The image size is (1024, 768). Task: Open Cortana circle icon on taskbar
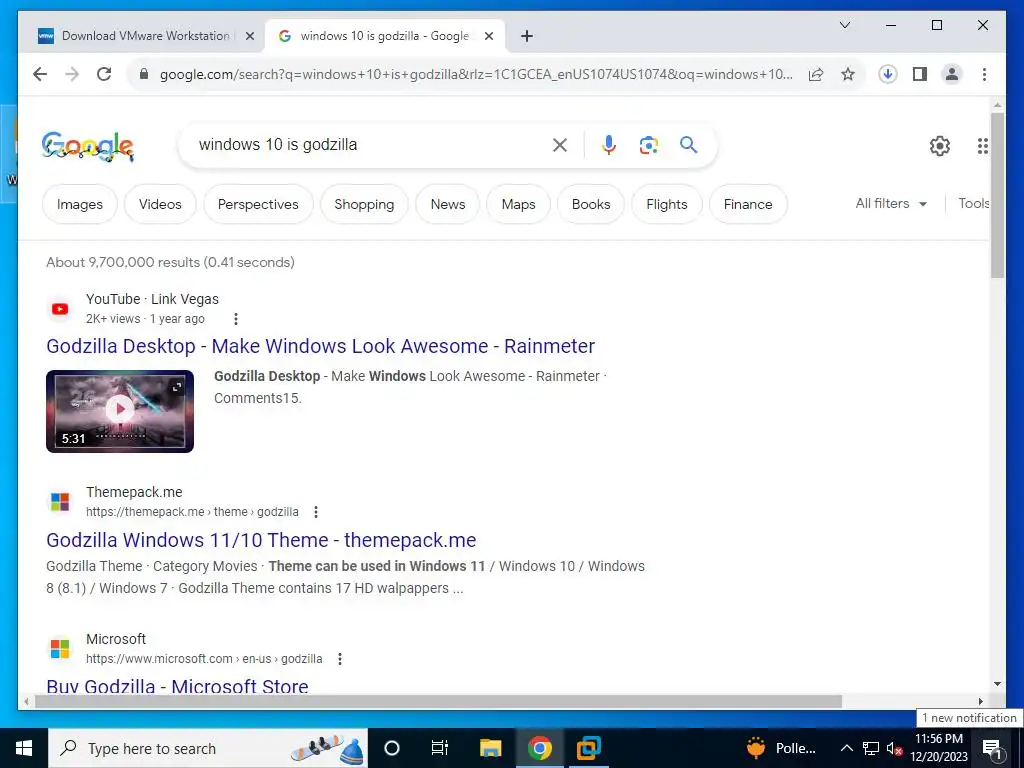[392, 748]
